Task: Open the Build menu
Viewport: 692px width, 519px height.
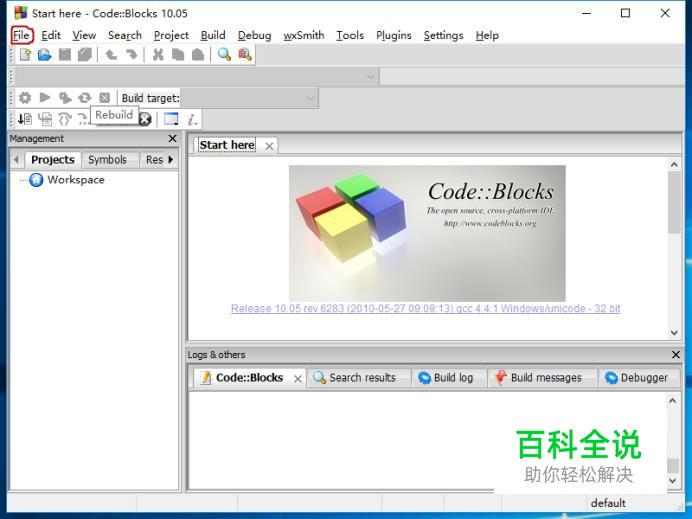Action: tap(213, 35)
